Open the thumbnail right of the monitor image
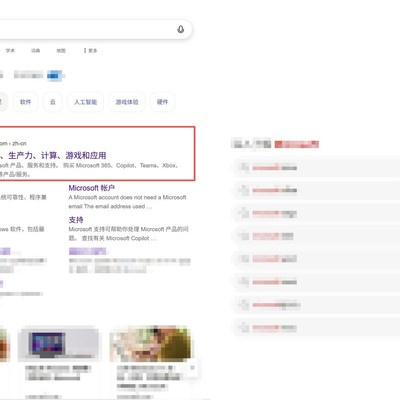The width and height of the screenshot is (400, 400). point(150,344)
